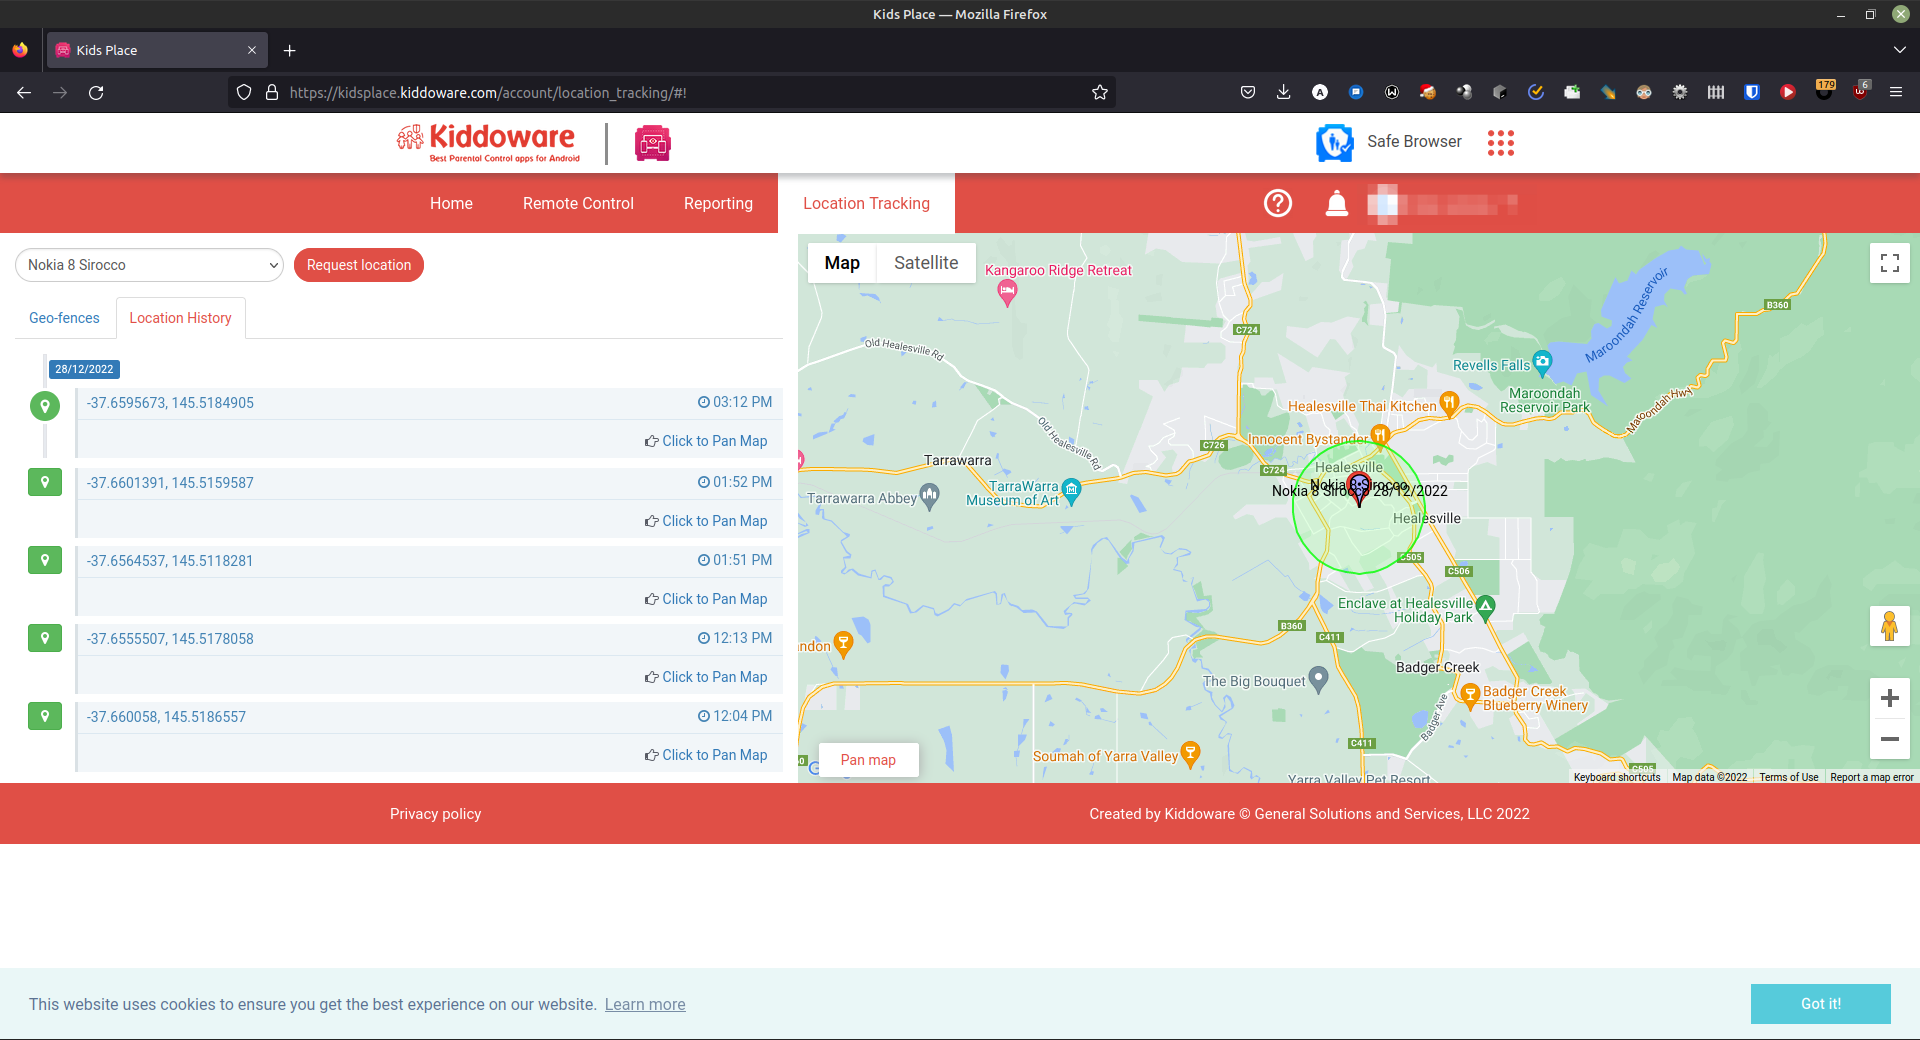Open Firefox downloads panel
This screenshot has width=1920, height=1040.
1284,92
